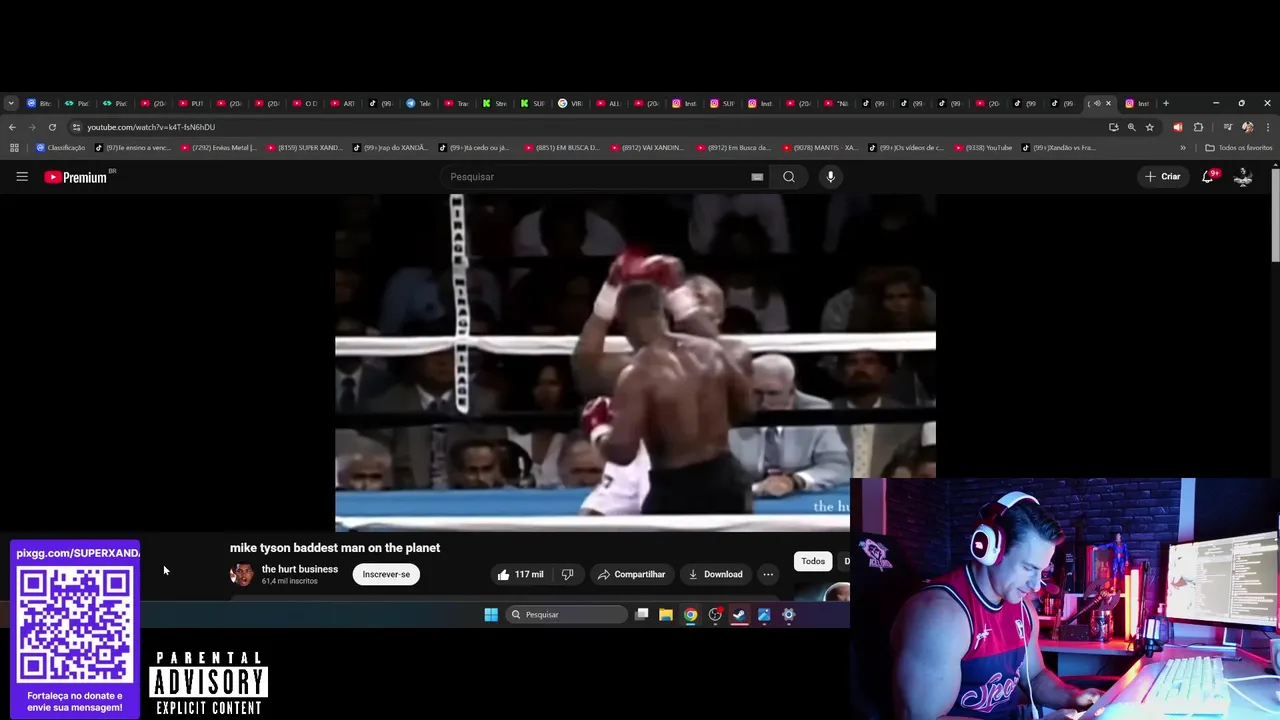Click the YouTube search magnifier button
Viewport: 1280px width, 720px height.
[789, 177]
